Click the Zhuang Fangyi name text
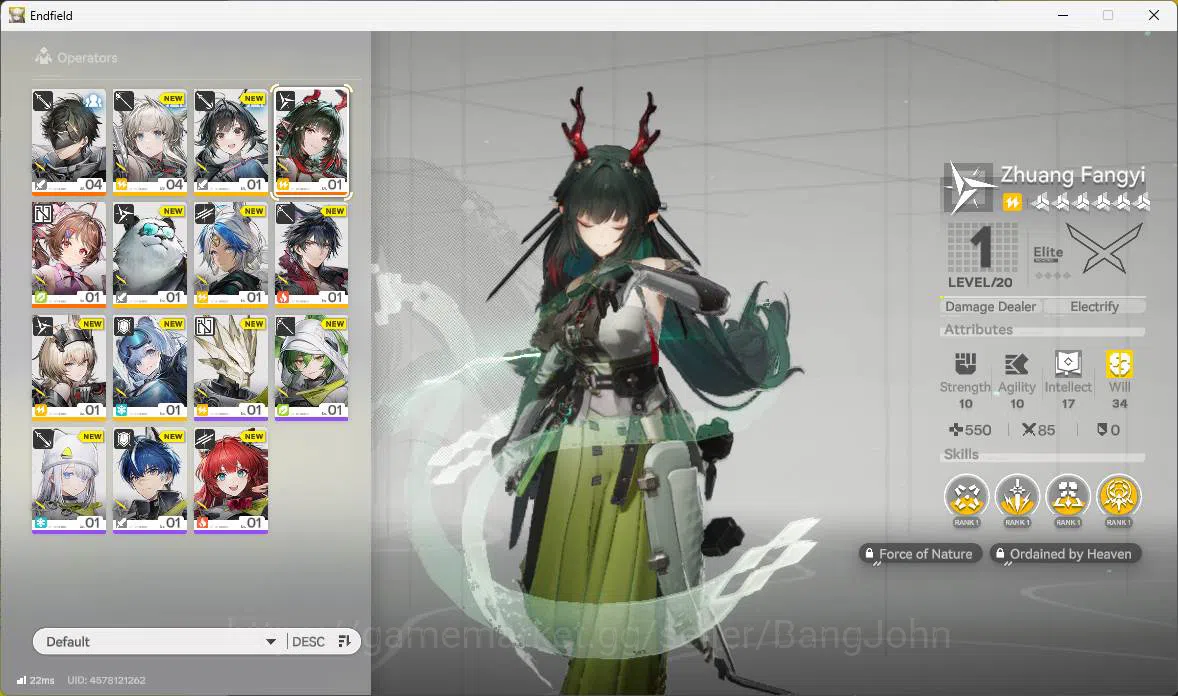Screen dimensions: 1178x696 (1072, 175)
